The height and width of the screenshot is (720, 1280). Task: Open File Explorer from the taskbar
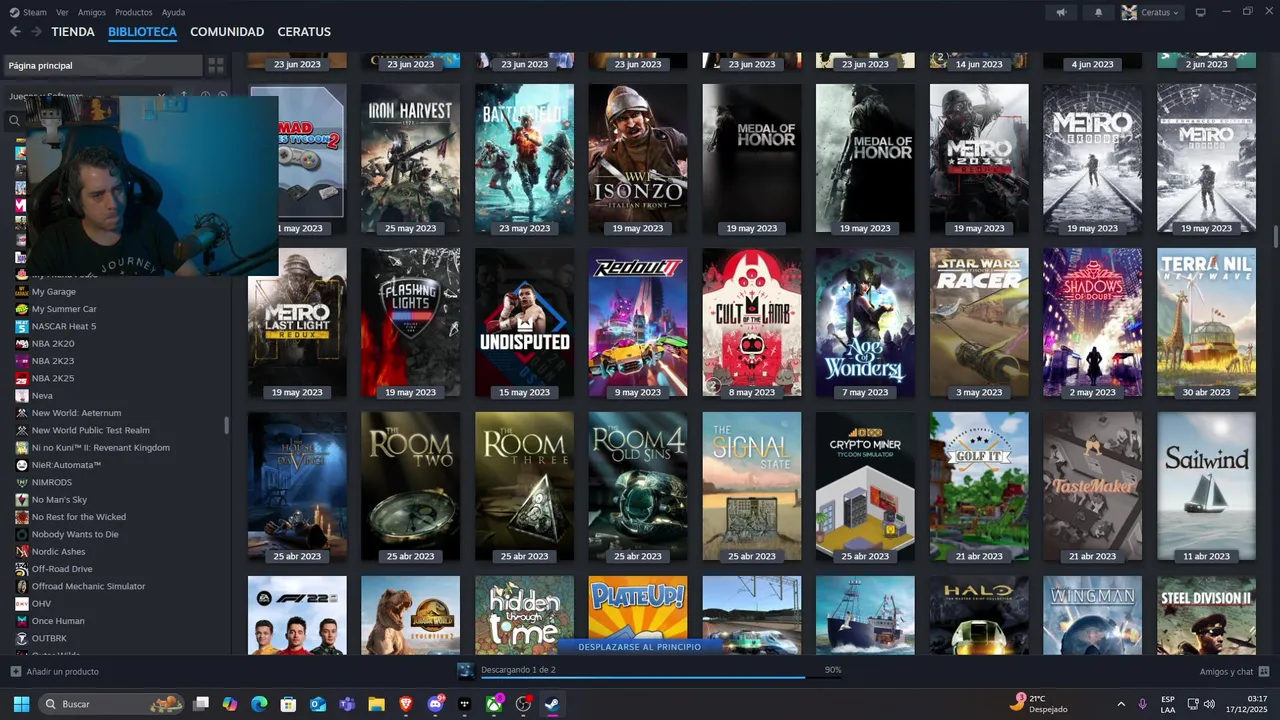click(x=377, y=704)
